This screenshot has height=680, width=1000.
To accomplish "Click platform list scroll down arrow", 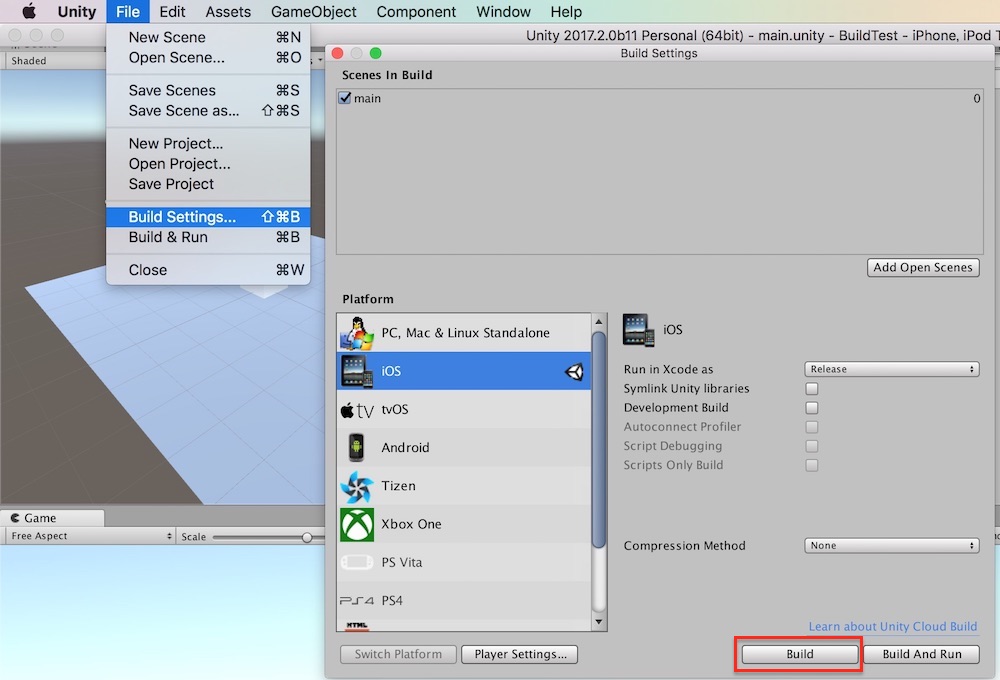I will [x=598, y=622].
